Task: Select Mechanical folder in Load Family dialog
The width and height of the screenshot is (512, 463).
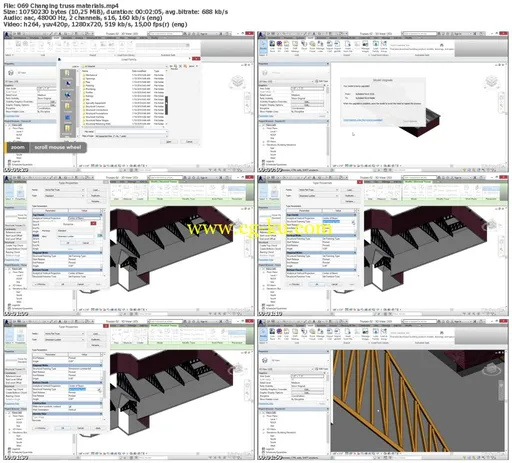Action: click(91, 75)
